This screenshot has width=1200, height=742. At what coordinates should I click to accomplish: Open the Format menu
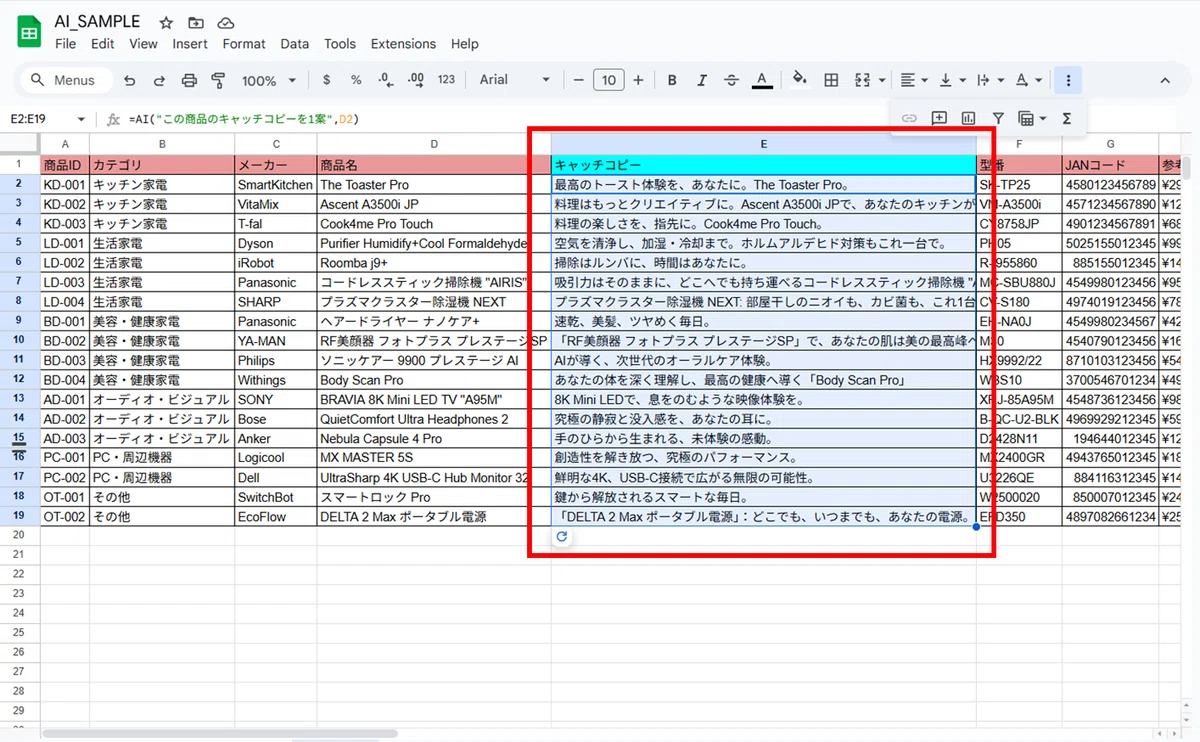tap(244, 44)
